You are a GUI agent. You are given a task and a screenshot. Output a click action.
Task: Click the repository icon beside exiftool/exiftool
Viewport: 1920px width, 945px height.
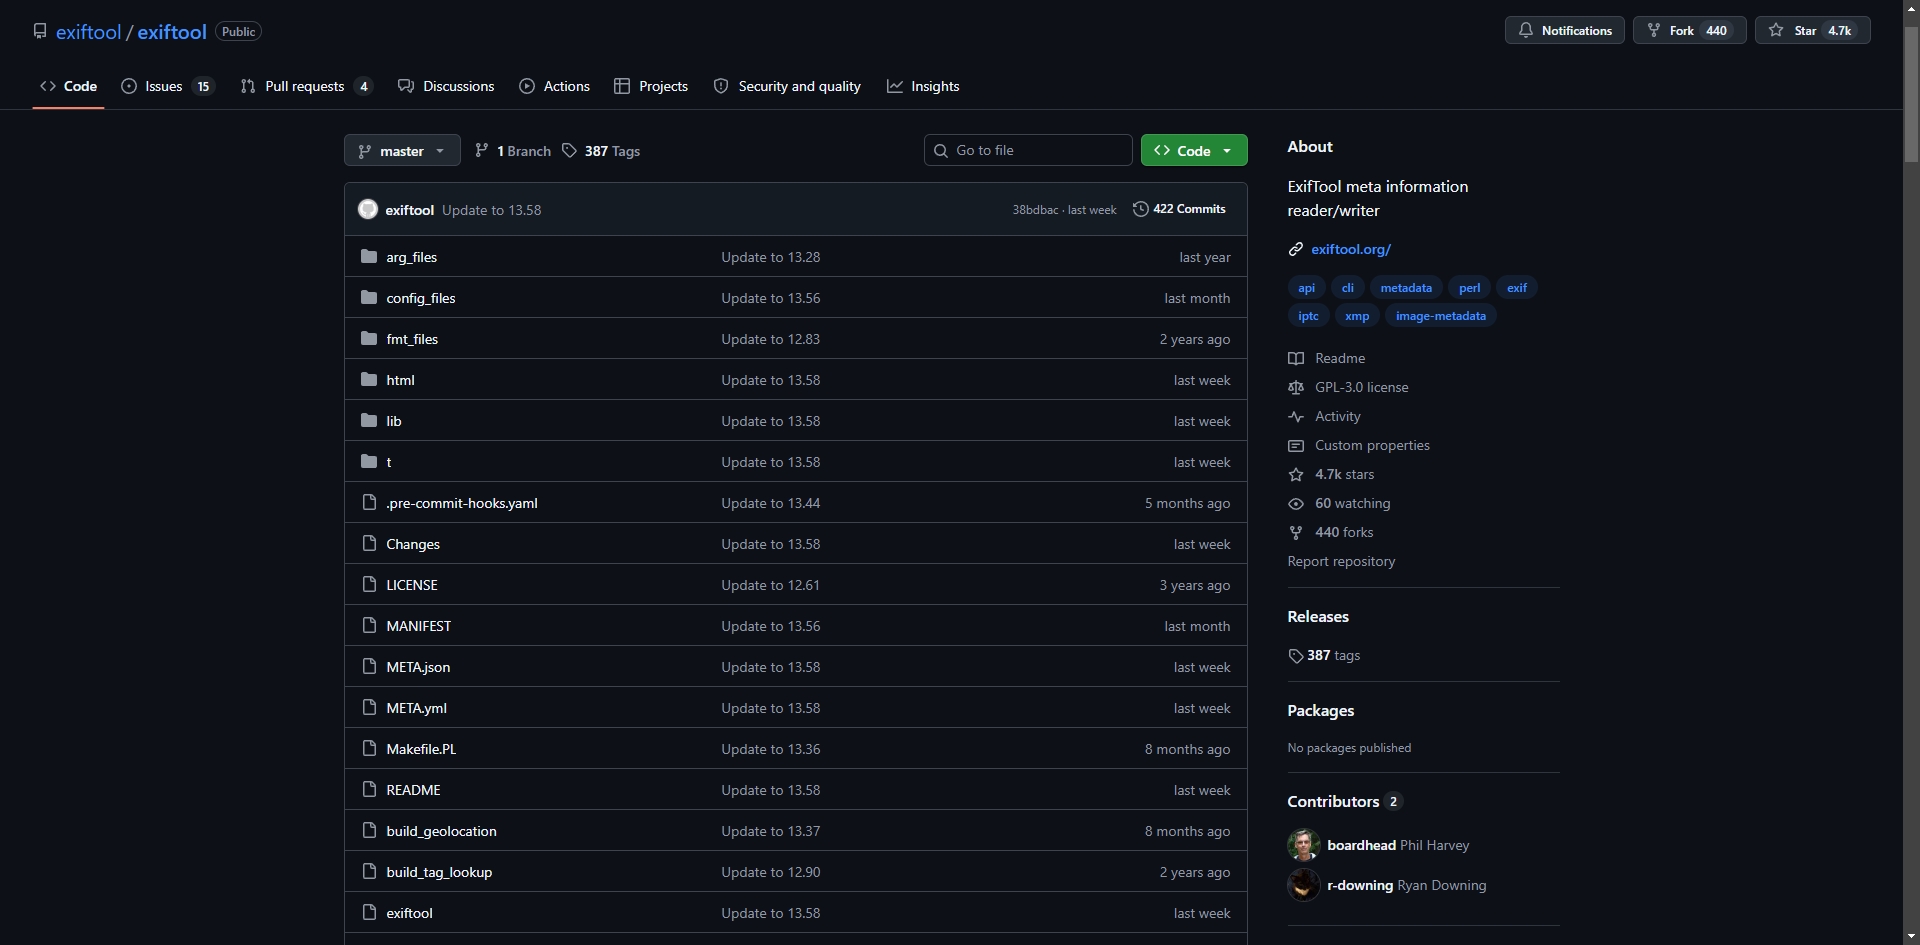[40, 31]
